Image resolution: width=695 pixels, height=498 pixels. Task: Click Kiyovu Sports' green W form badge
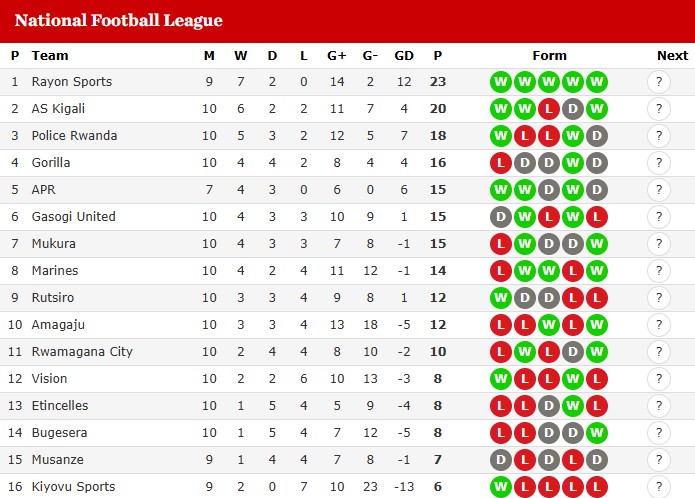click(x=501, y=487)
